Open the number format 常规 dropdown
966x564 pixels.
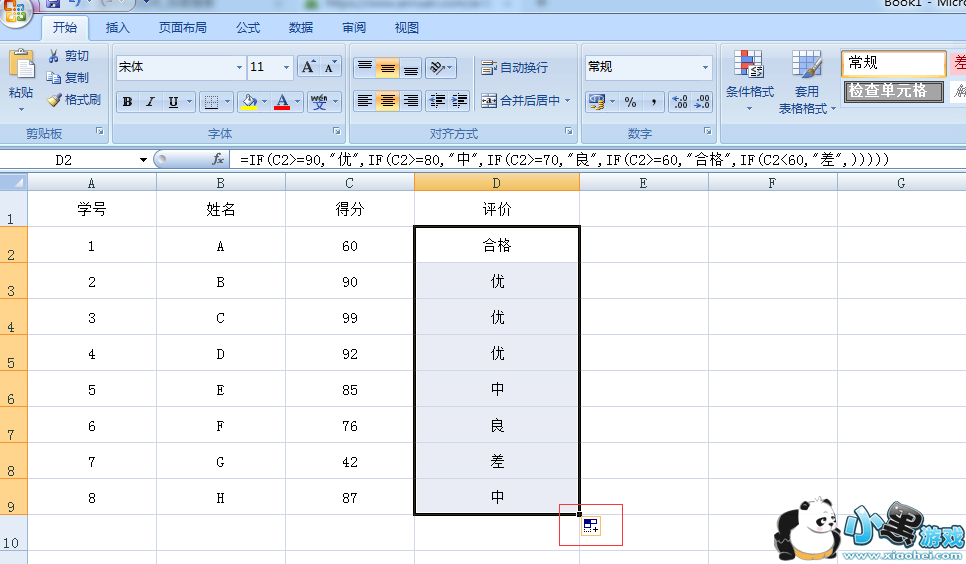(x=705, y=67)
